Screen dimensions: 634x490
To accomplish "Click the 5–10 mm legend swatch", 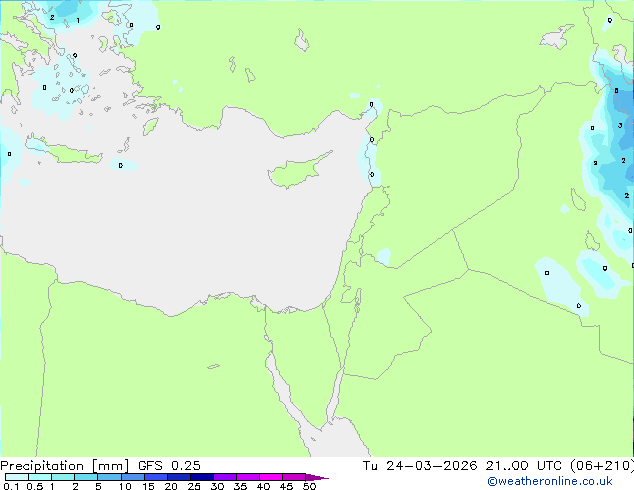I will coord(109,477).
